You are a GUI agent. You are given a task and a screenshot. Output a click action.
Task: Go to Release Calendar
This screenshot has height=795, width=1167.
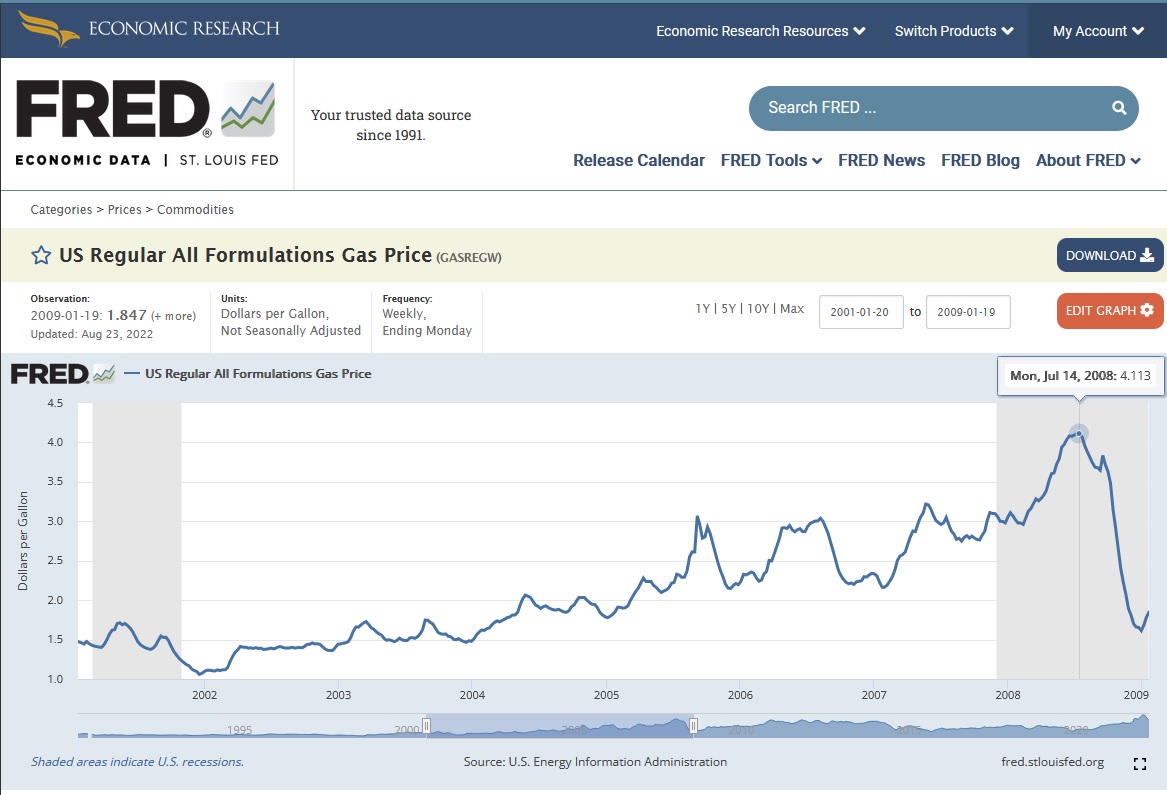[639, 160]
